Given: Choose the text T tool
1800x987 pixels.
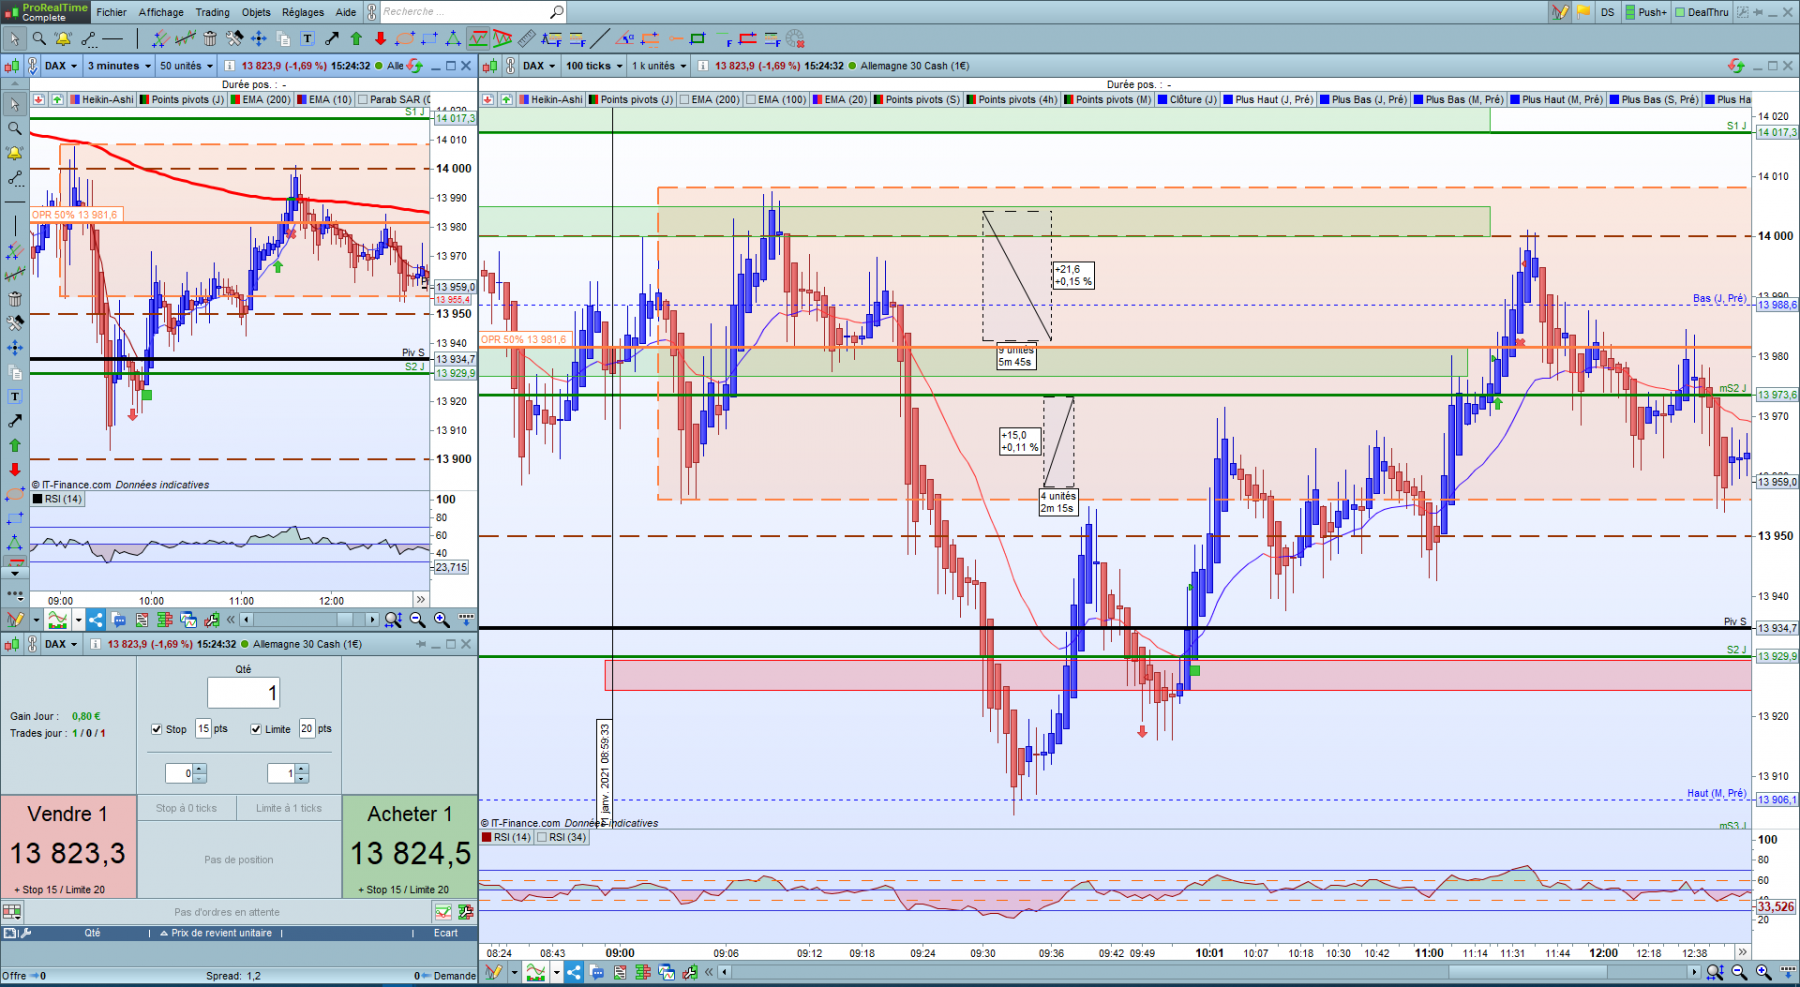Looking at the screenshot, I should tap(307, 39).
